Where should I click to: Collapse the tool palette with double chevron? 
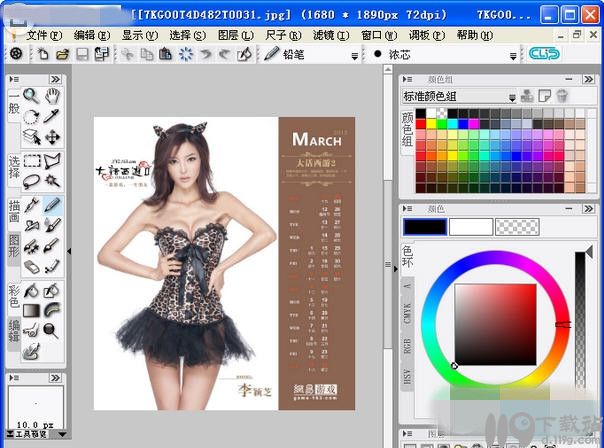pos(55,79)
